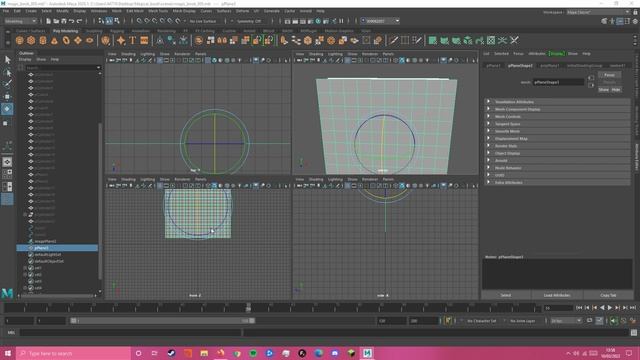
Task: Click the Redo icon in status line
Action: (79, 21)
